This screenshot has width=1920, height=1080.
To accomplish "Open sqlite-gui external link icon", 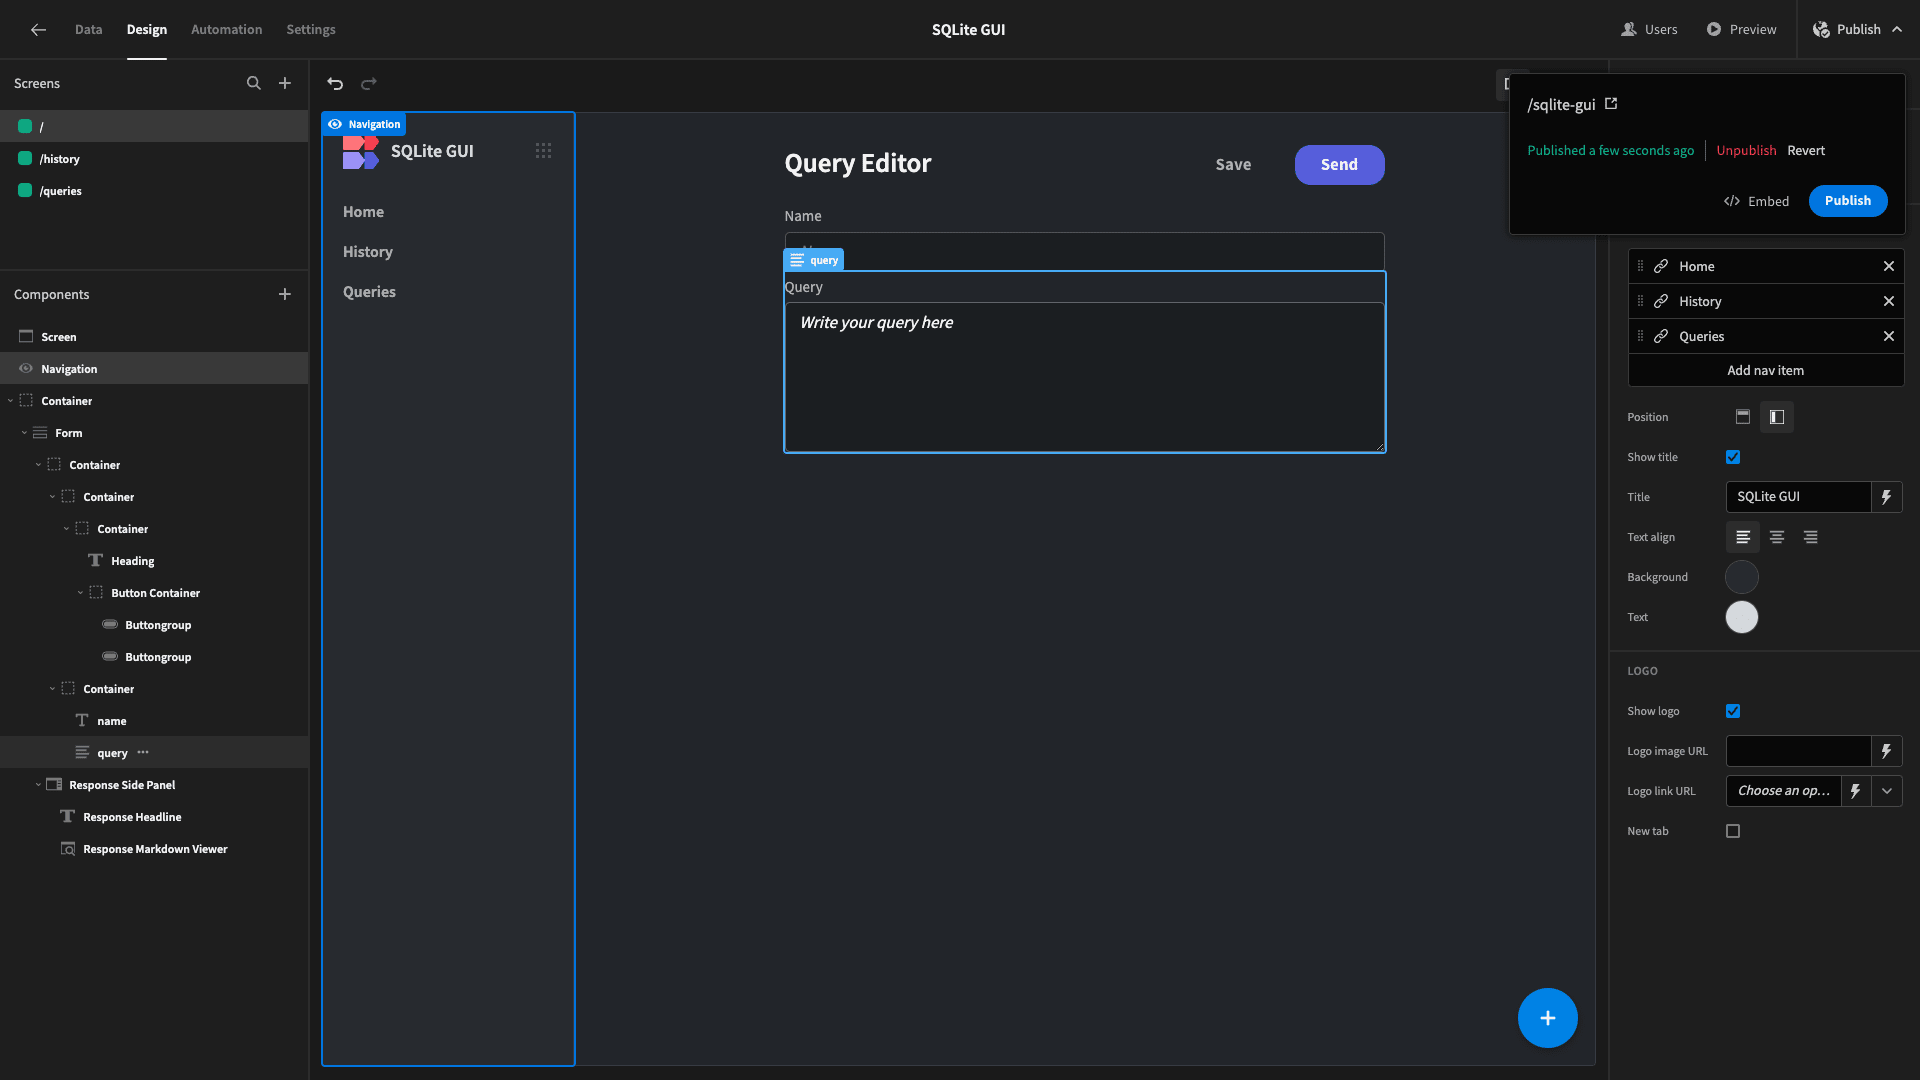I will point(1611,104).
